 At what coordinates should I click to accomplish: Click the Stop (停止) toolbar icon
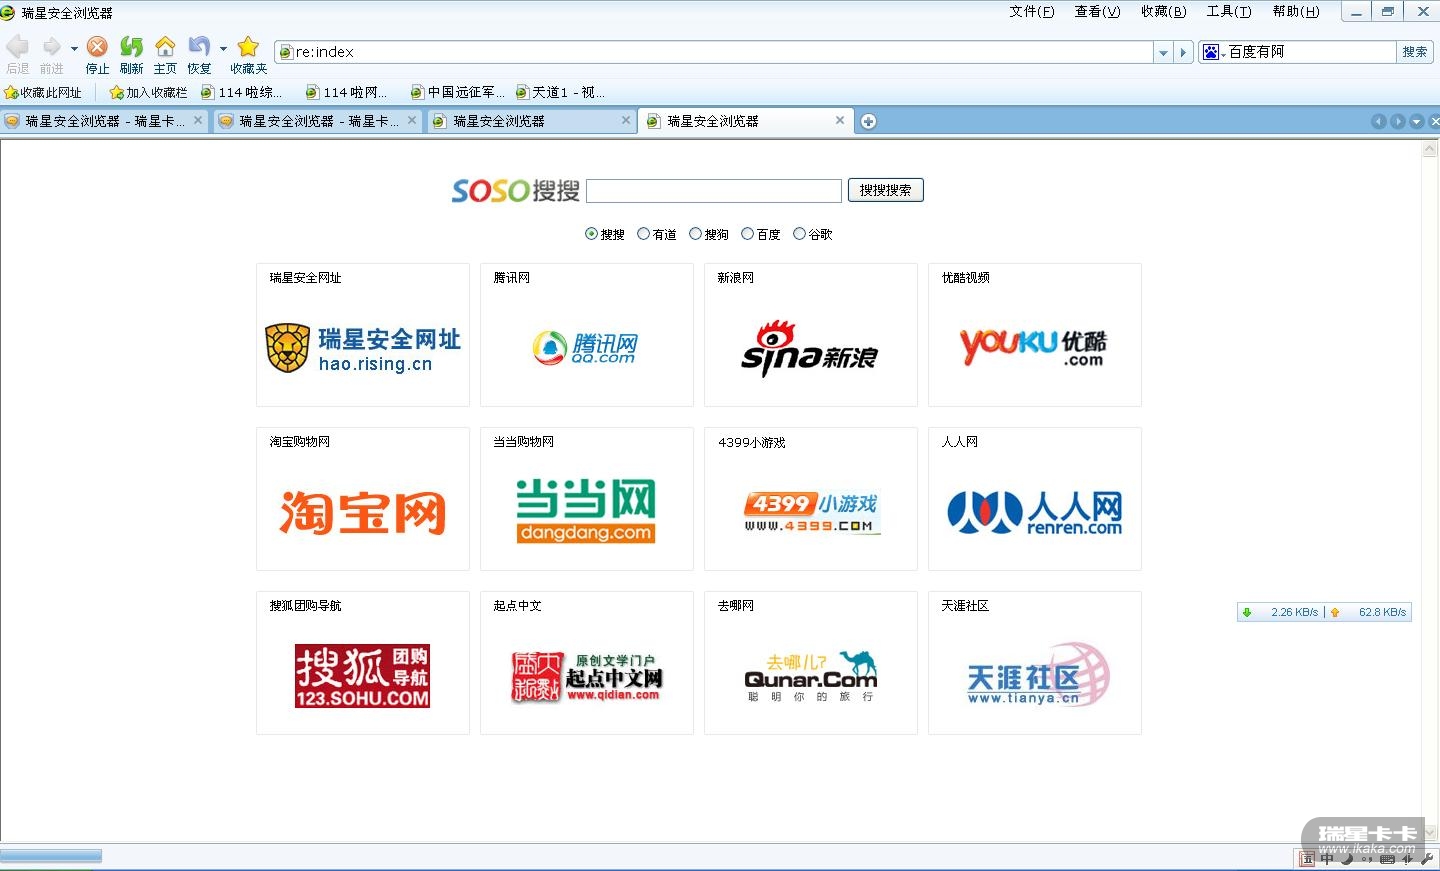coord(97,46)
